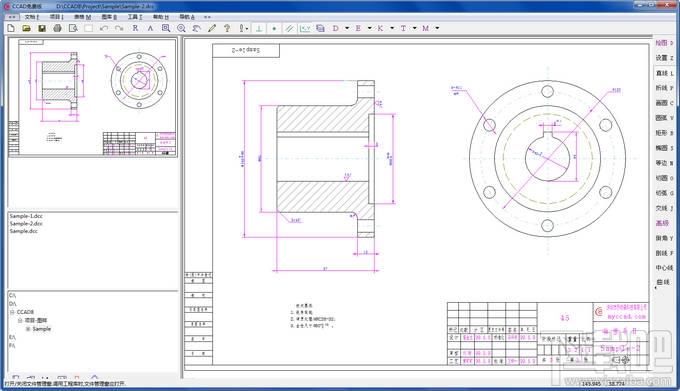Collapse the CCAD8 tree node
Screen dimensions: 680x391
tap(12, 312)
